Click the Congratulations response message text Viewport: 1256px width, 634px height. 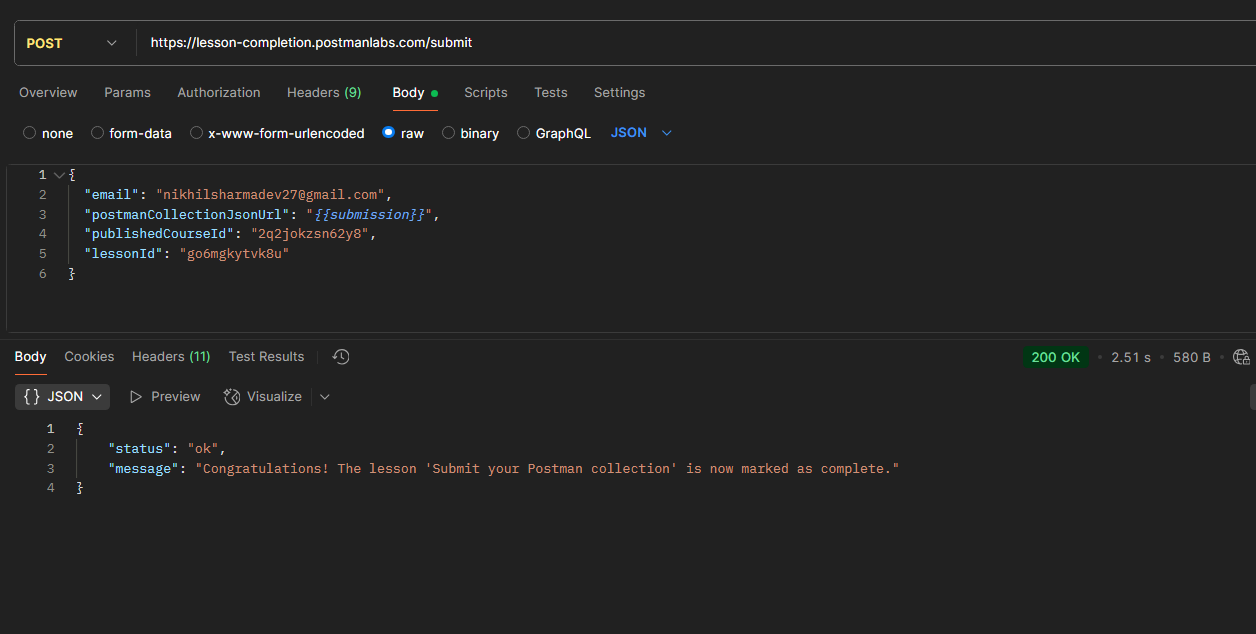click(x=547, y=468)
